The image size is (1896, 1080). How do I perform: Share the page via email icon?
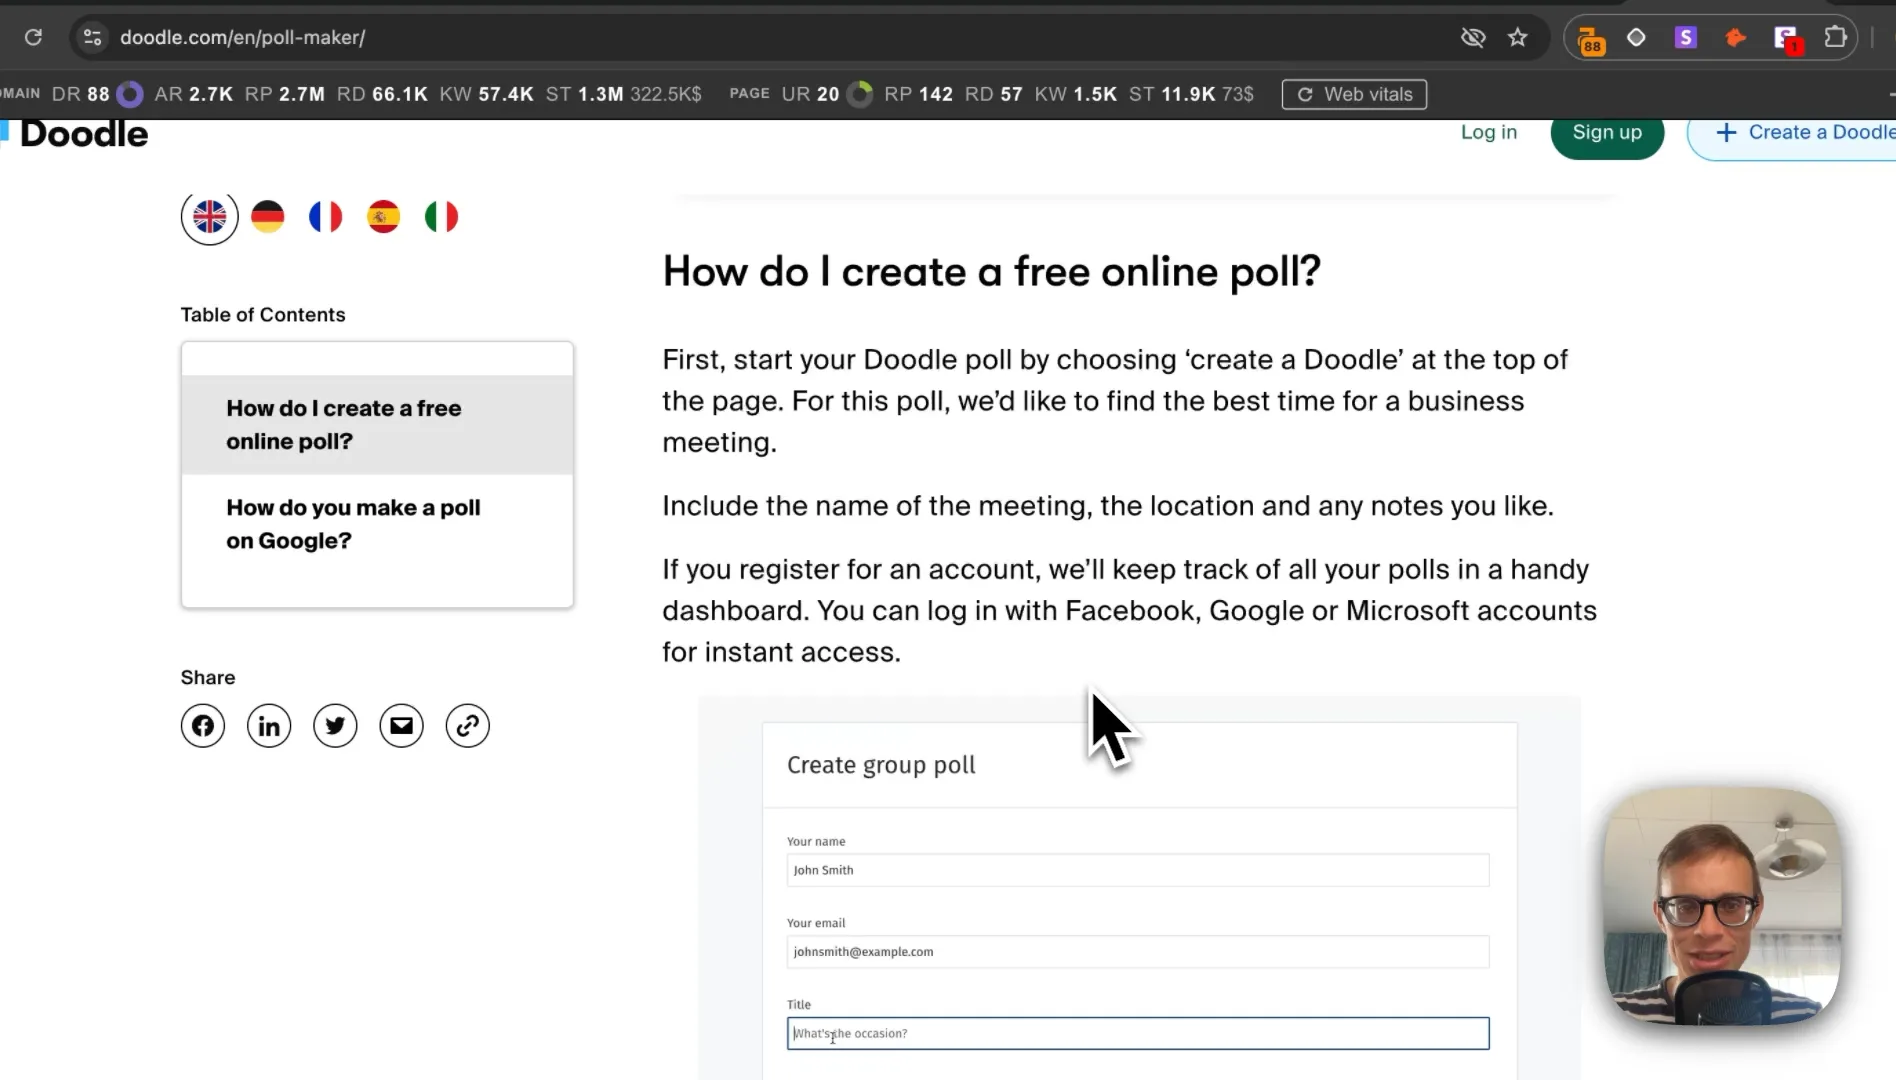point(401,726)
